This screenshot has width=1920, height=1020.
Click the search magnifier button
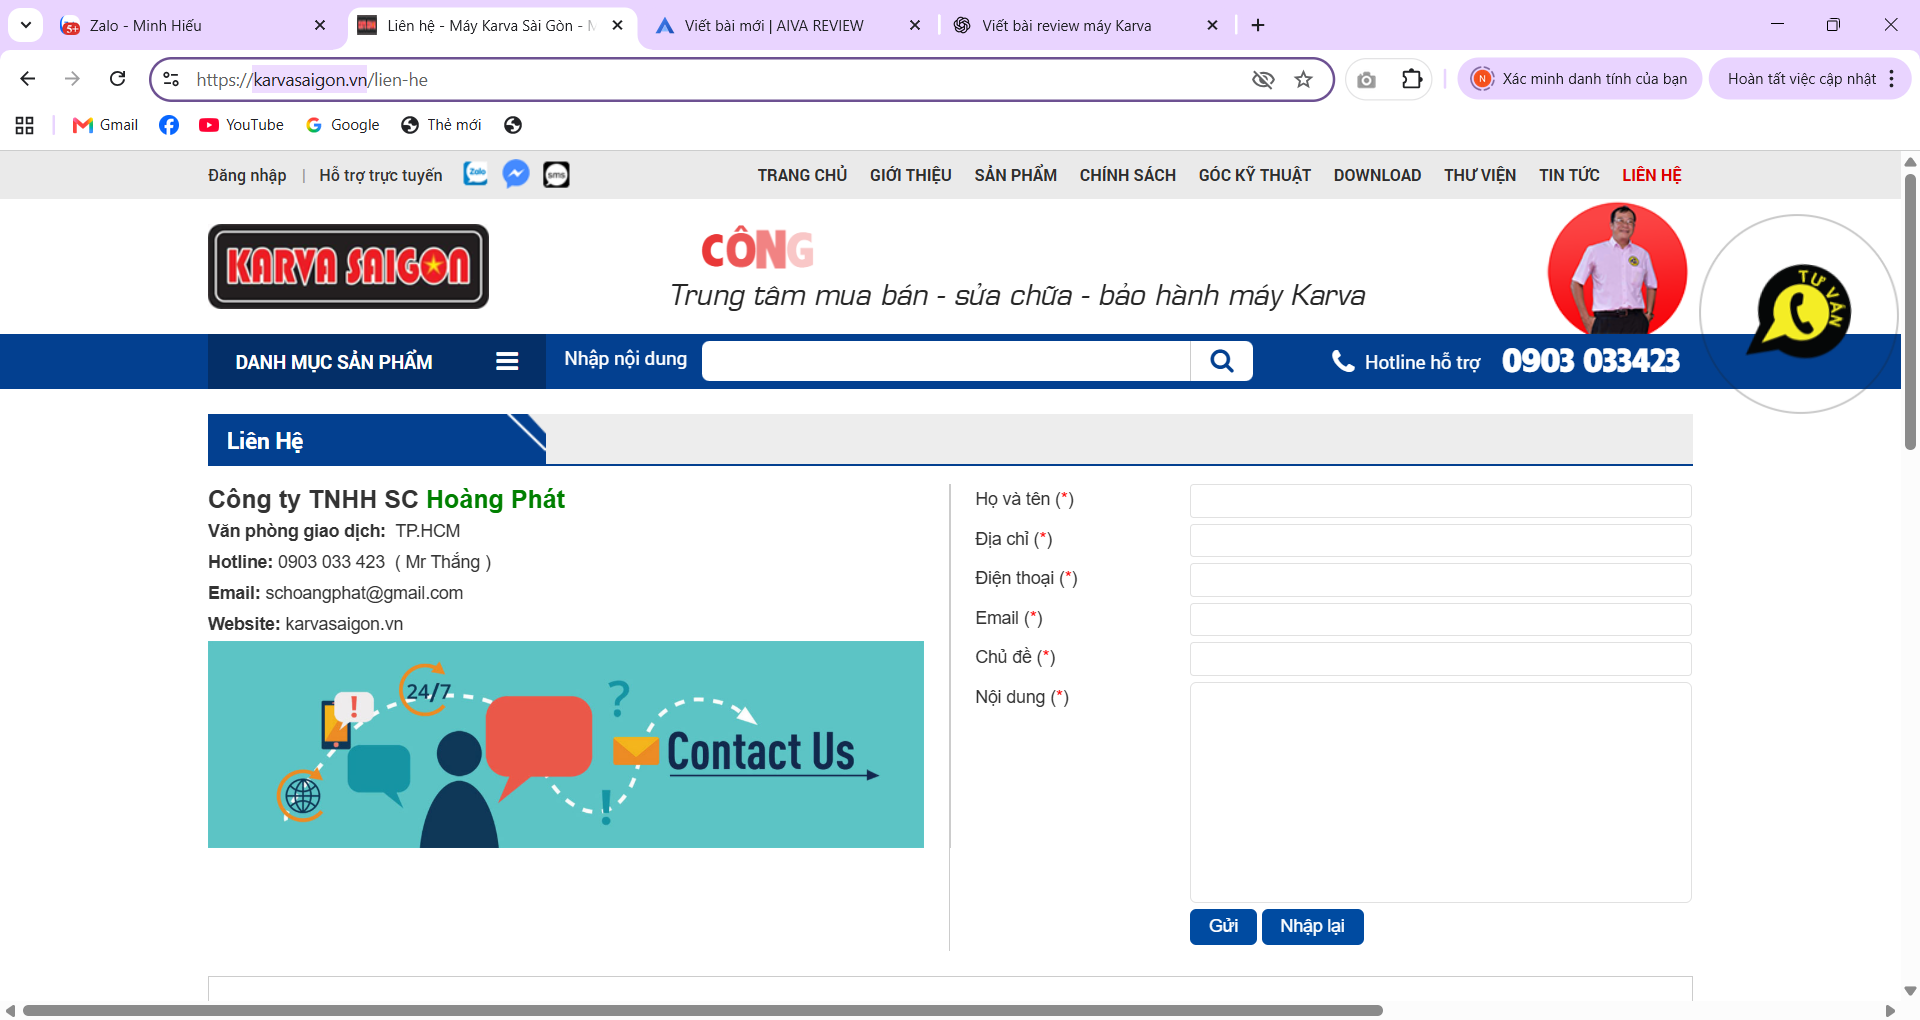pyautogui.click(x=1221, y=361)
